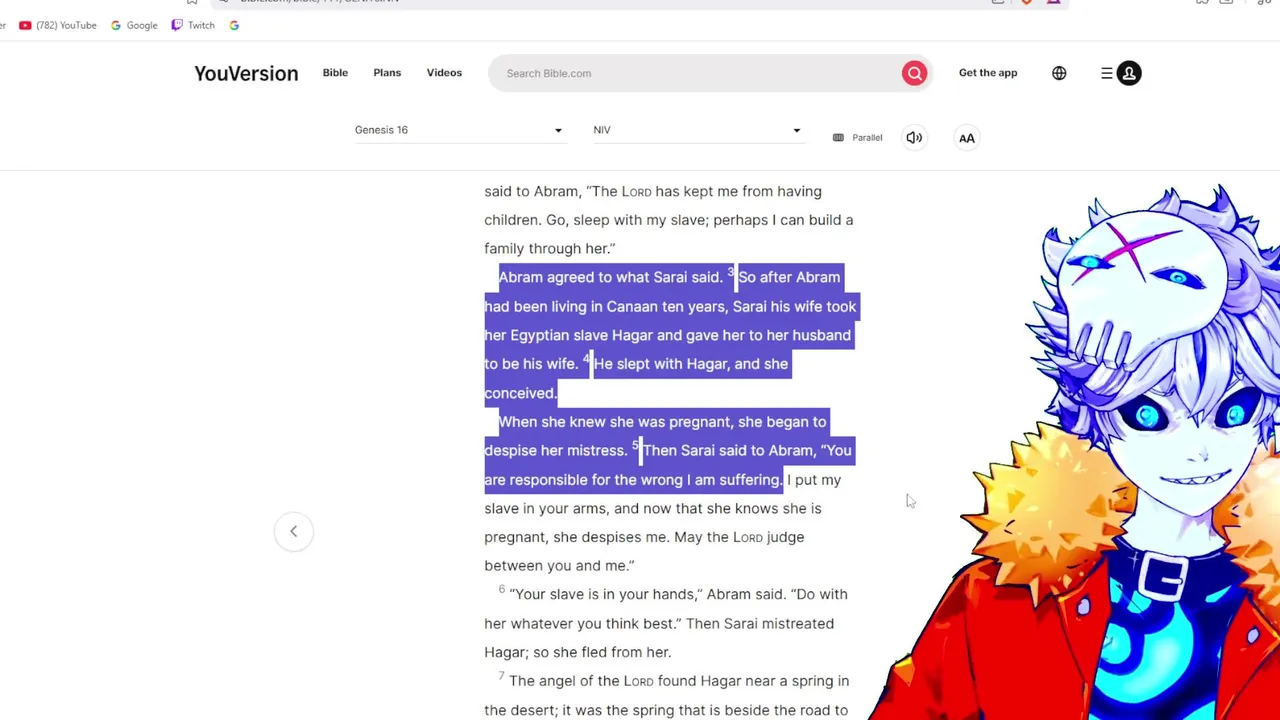Click verse 7 text "The angel of the Lord"
Image resolution: width=1280 pixels, height=720 pixels.
pyautogui.click(x=581, y=681)
